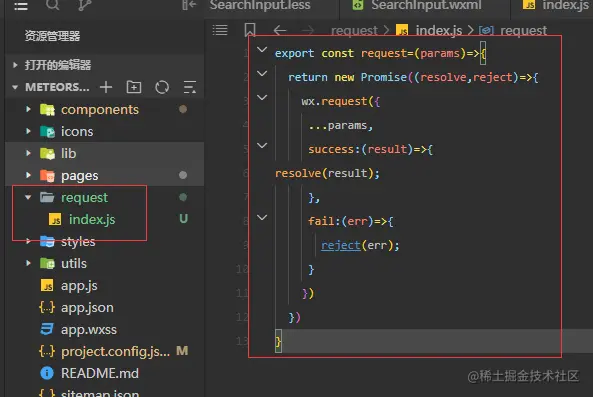This screenshot has width=593, height=397.
Task: Select the styles folder
Action: [x=78, y=241]
